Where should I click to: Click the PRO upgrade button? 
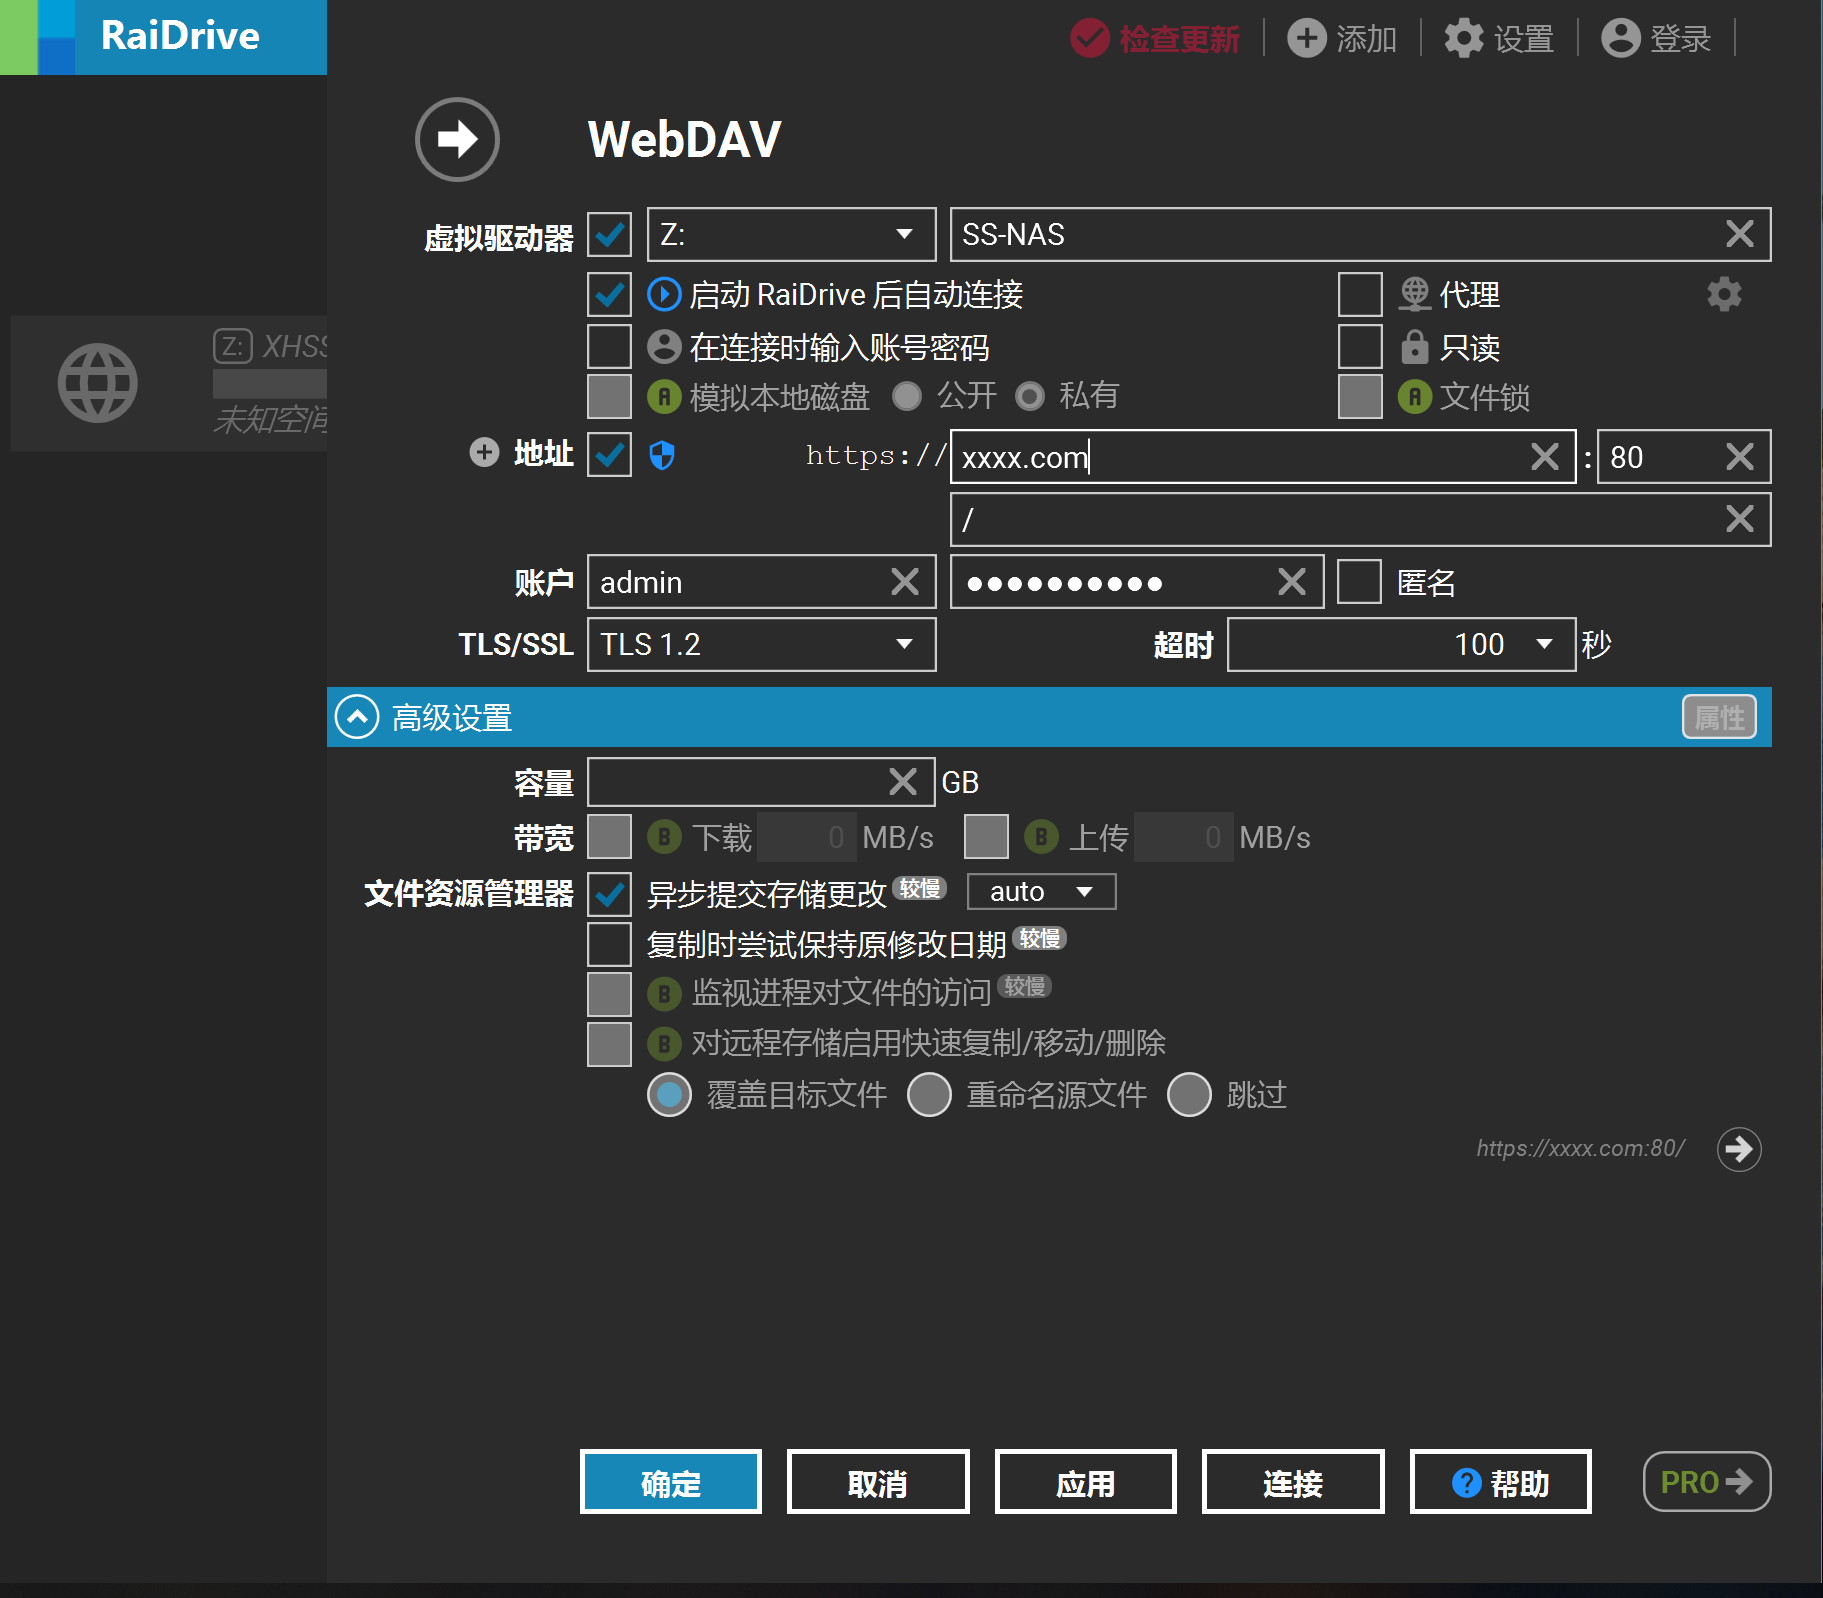[1707, 1481]
